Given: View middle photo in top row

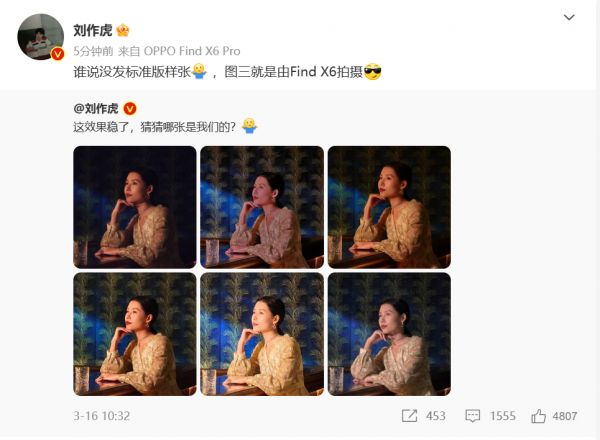Looking at the screenshot, I should [262, 207].
